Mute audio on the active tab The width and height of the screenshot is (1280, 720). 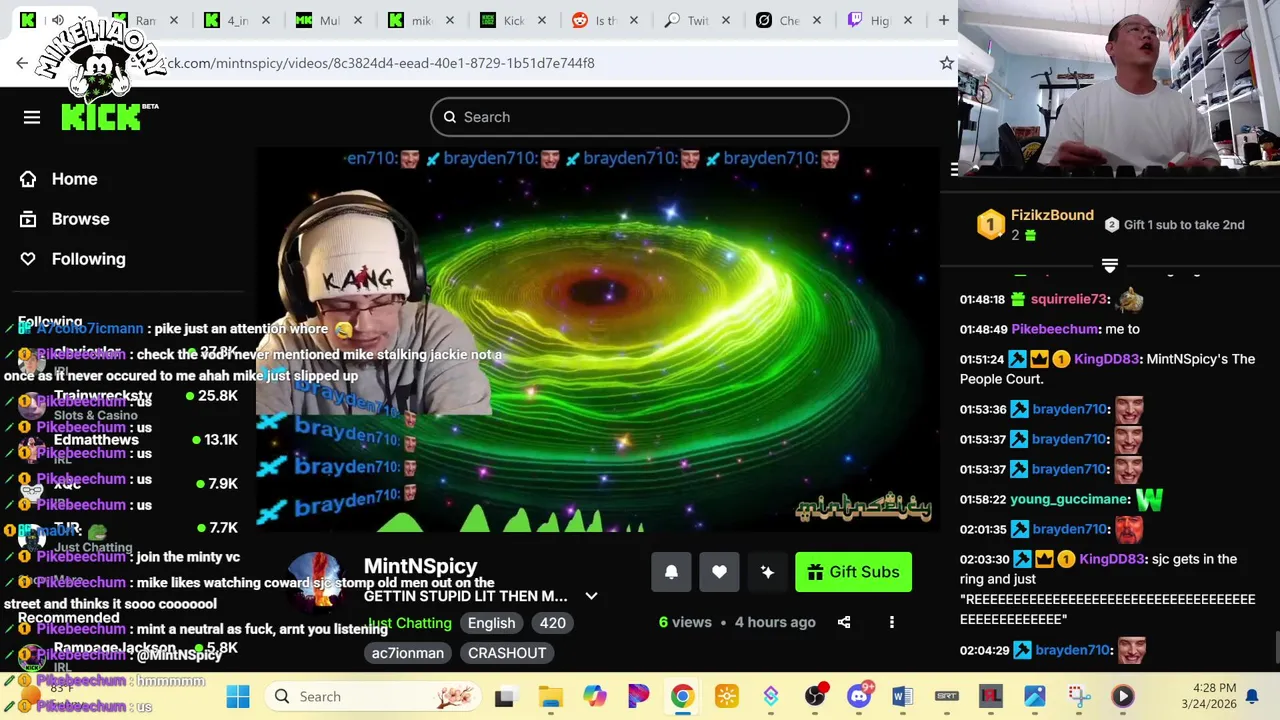[x=57, y=20]
